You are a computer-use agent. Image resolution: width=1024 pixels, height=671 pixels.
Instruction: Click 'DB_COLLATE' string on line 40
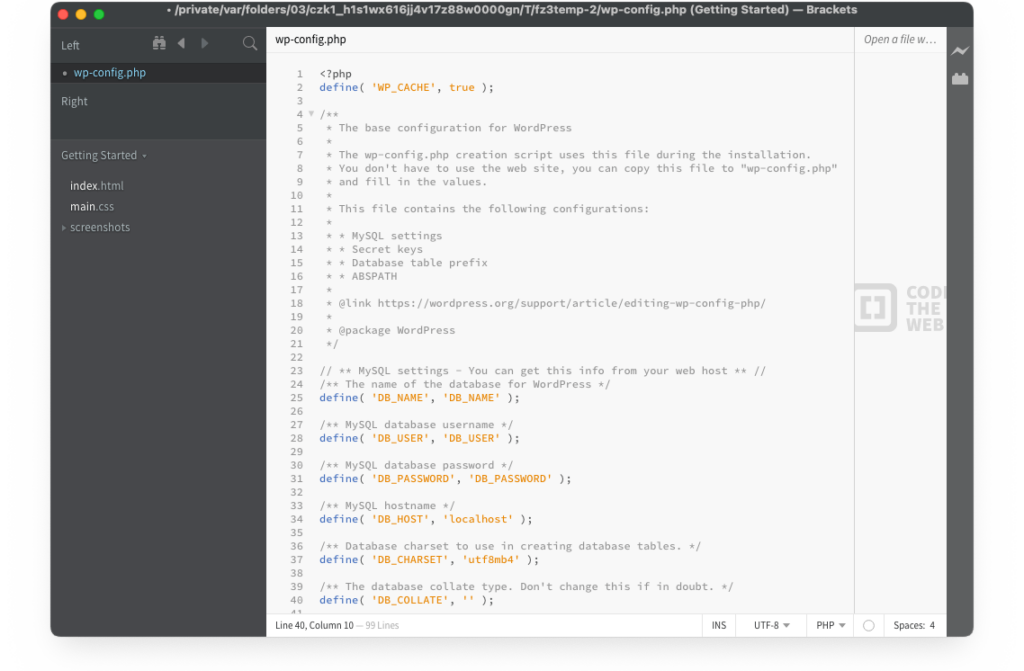tap(409, 600)
